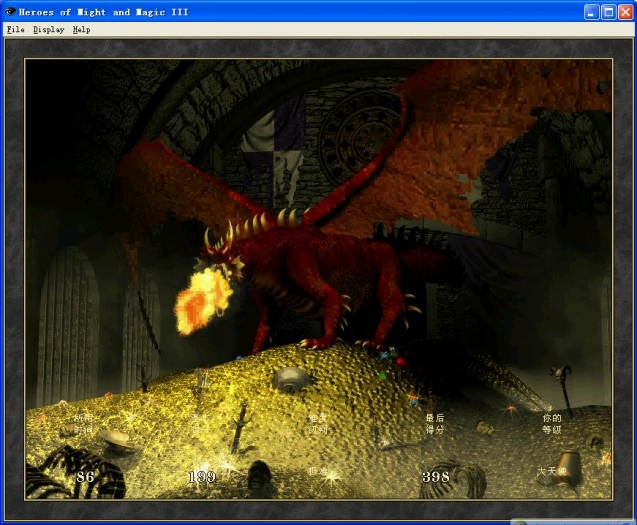This screenshot has width=637, height=525.
Task: Click the 大天使 rank title
Action: (x=551, y=471)
